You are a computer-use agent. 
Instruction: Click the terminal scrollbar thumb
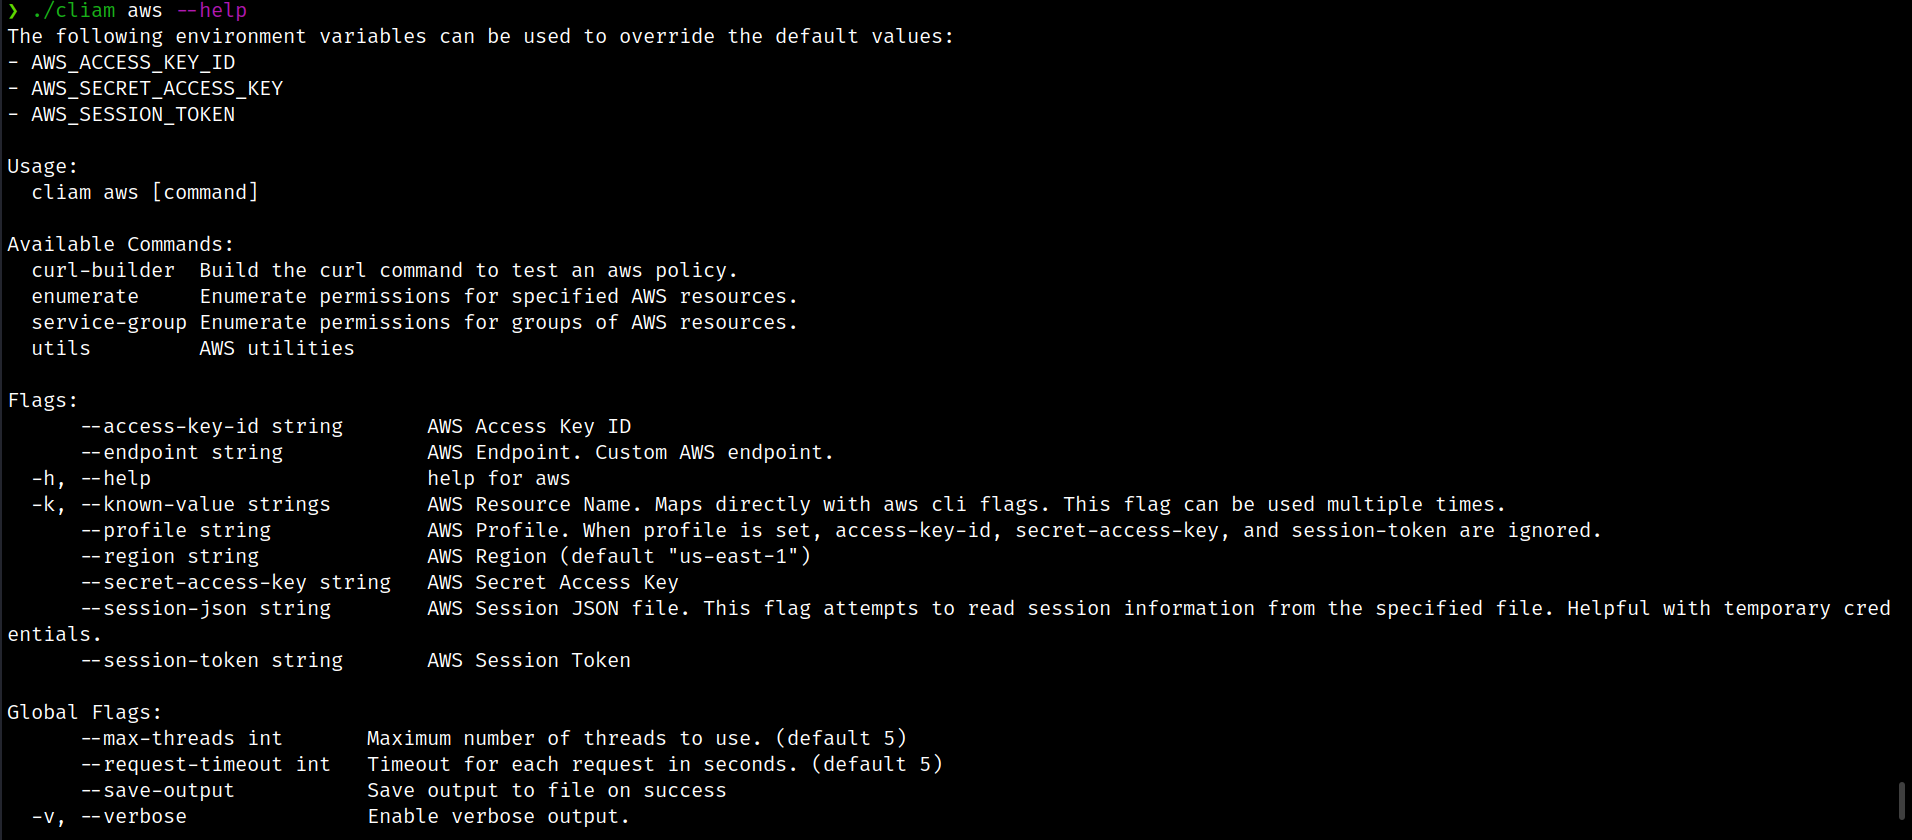click(x=1901, y=800)
